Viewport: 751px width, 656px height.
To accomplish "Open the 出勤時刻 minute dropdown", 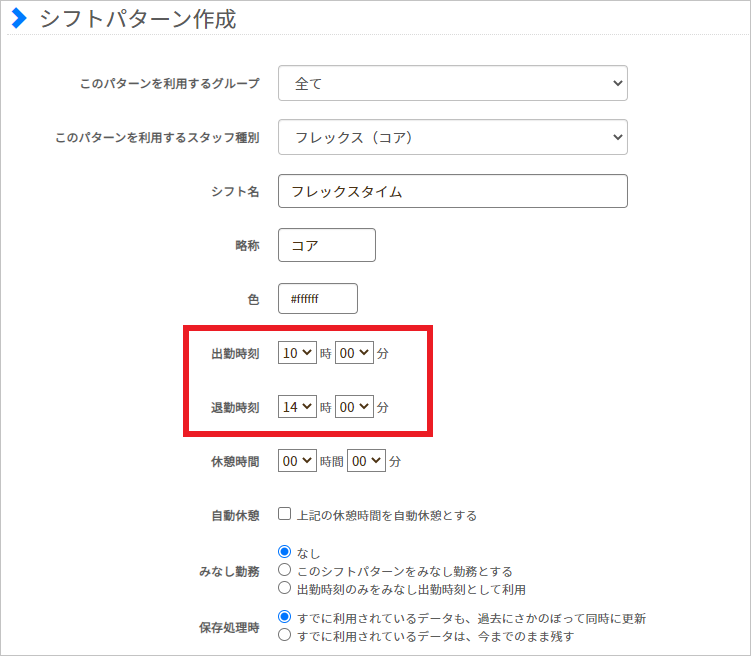I will (354, 353).
